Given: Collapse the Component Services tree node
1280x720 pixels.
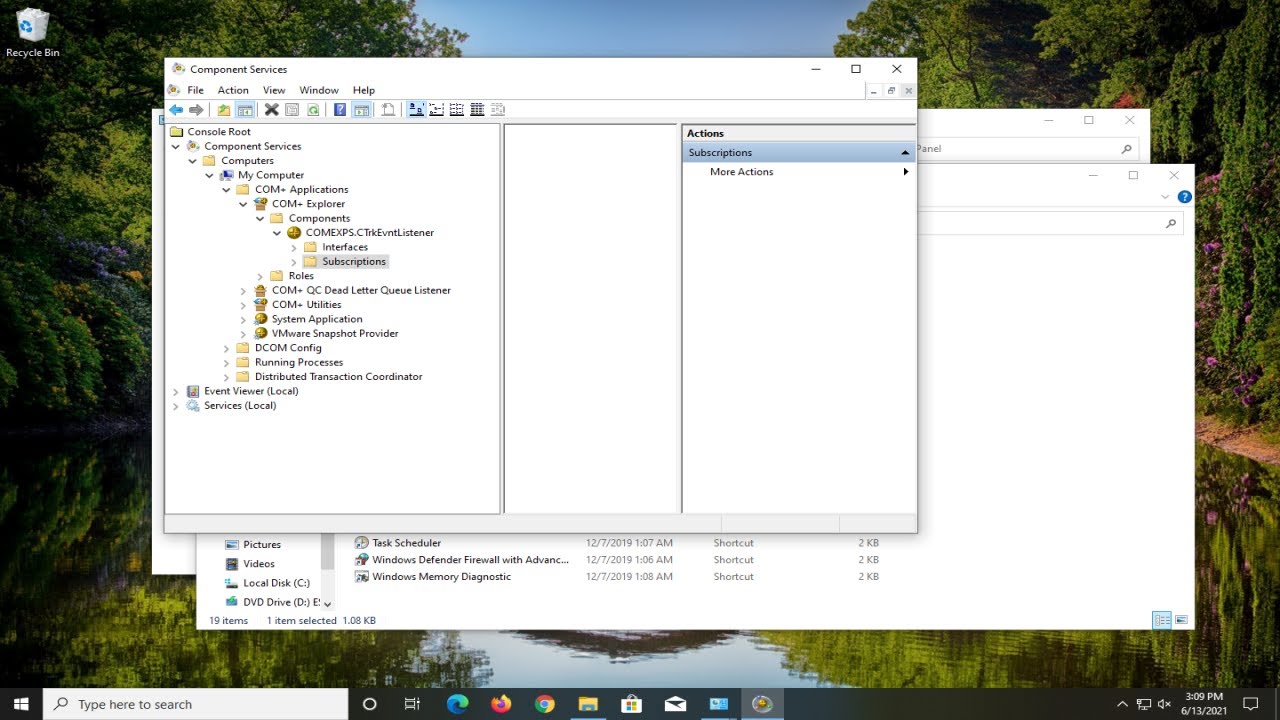Looking at the screenshot, I should pyautogui.click(x=176, y=146).
